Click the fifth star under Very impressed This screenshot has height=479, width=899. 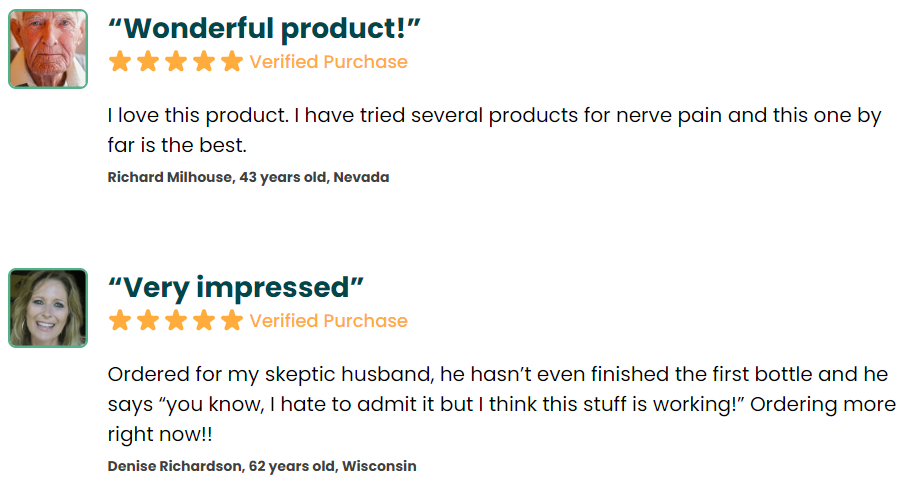[232, 320]
